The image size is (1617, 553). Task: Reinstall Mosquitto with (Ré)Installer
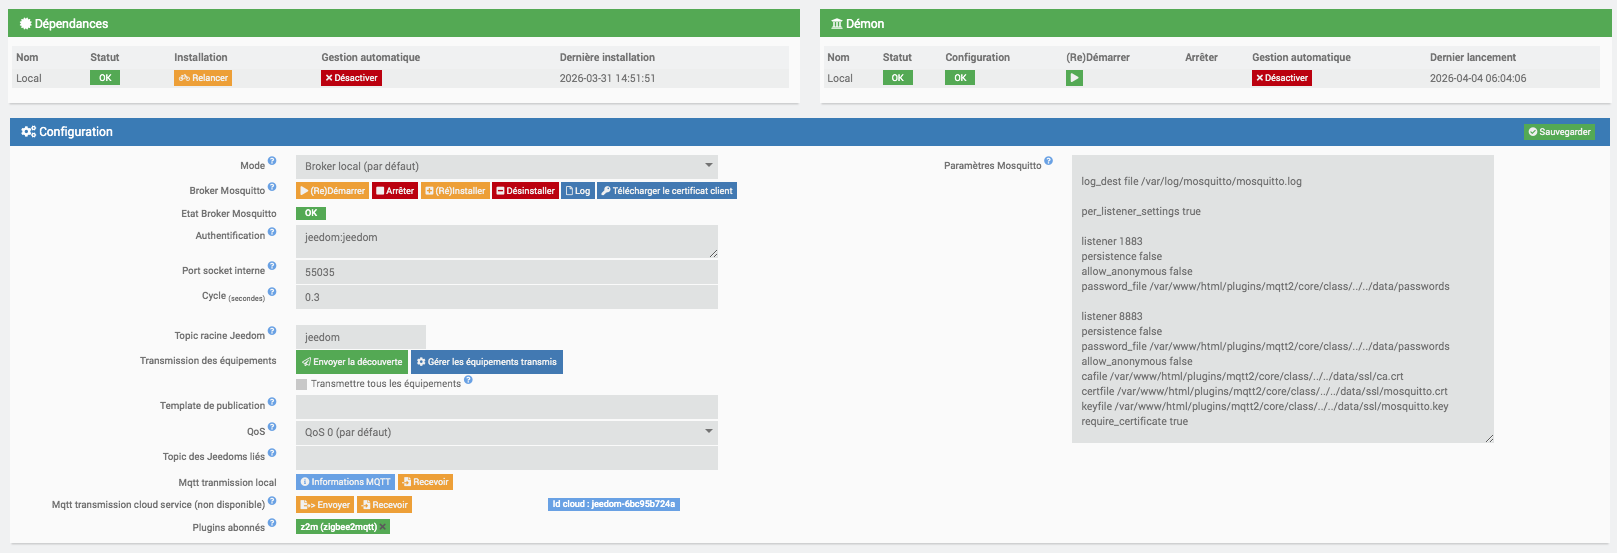(455, 191)
